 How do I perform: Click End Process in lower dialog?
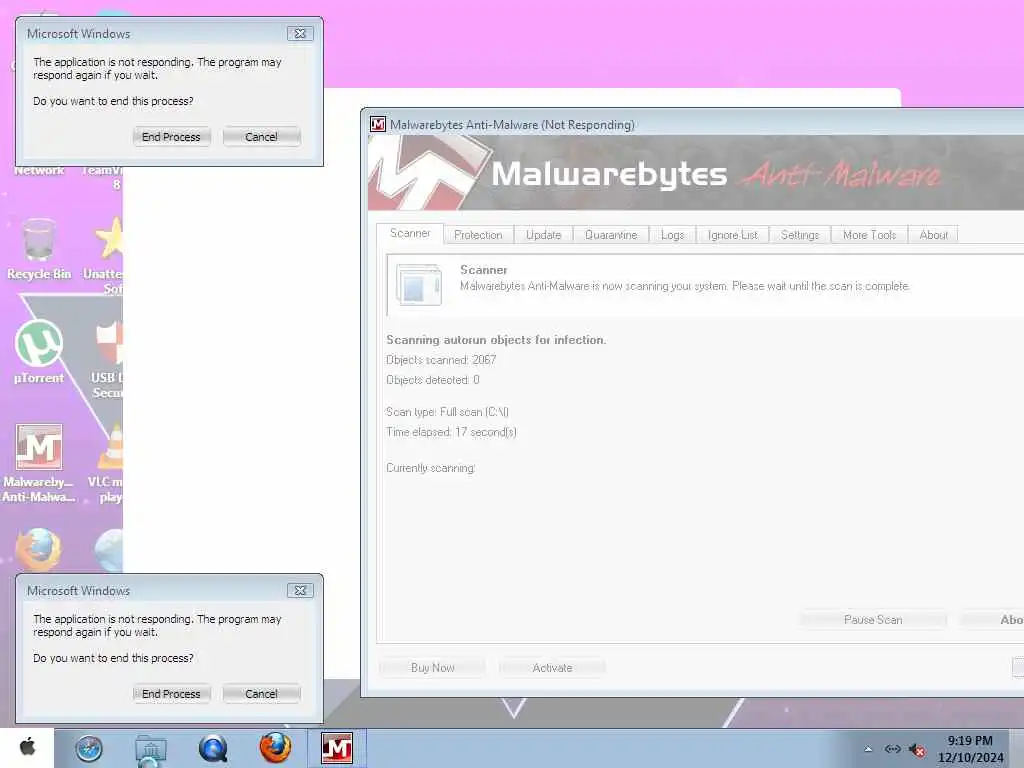pyautogui.click(x=171, y=694)
